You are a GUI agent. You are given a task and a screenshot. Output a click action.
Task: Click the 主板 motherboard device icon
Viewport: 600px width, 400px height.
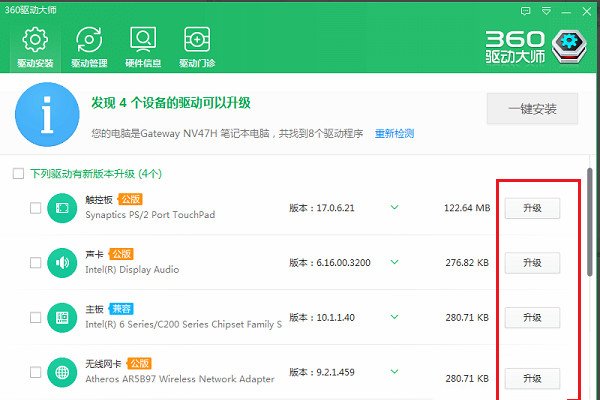pyautogui.click(x=62, y=318)
